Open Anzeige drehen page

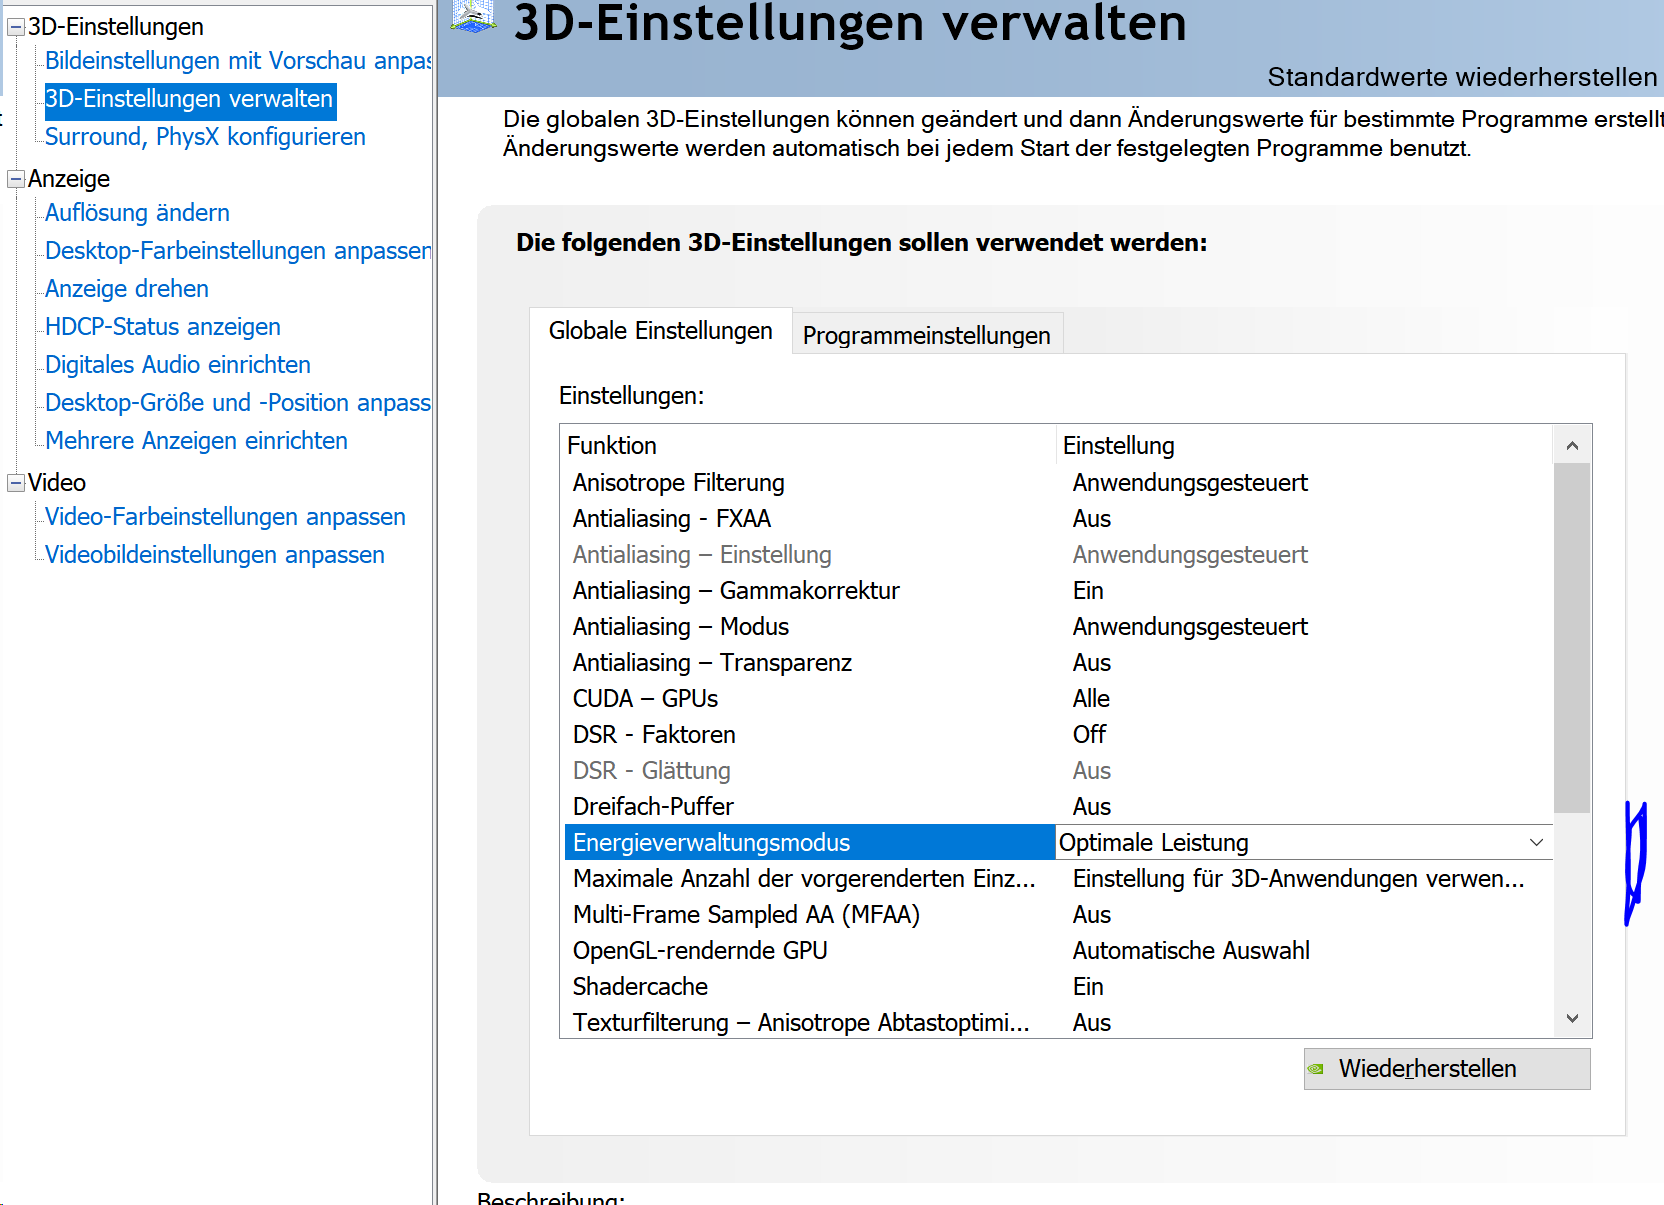(127, 289)
